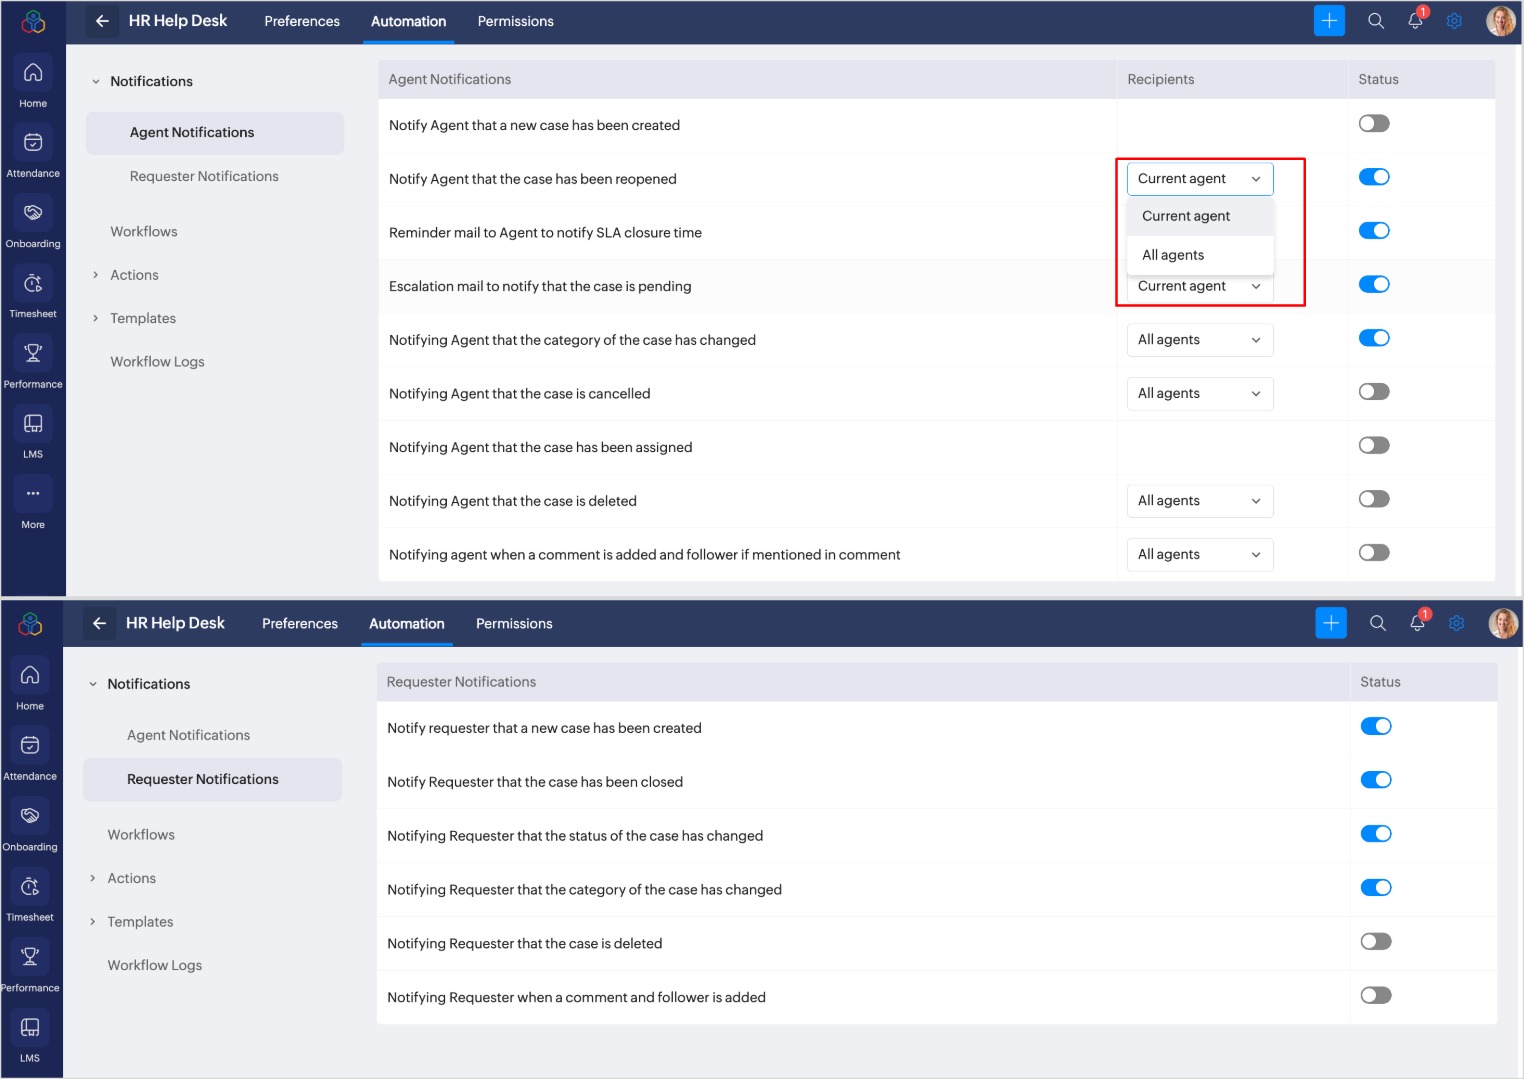Image resolution: width=1524 pixels, height=1079 pixels.
Task: Open the user avatar on Requester Notifications page
Action: [x=1502, y=623]
